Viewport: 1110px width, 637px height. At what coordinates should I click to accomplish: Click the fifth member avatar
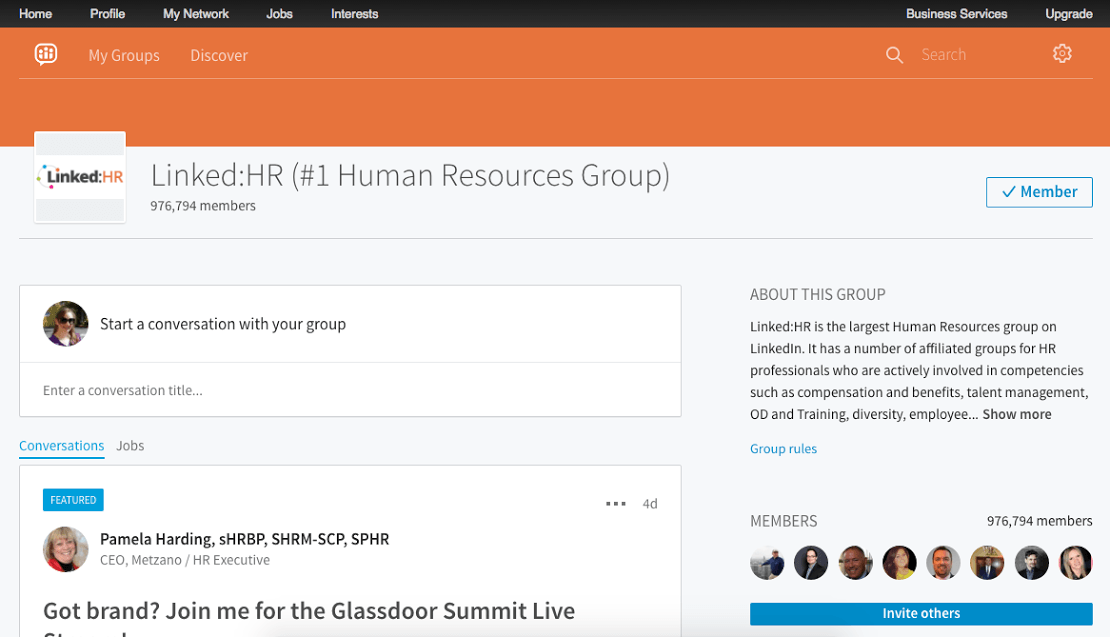(x=943, y=563)
